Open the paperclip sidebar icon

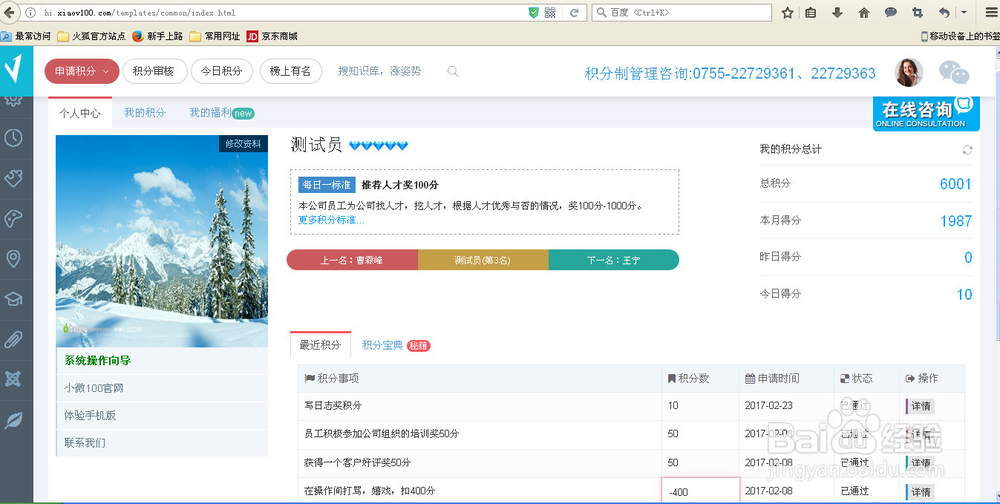(13, 339)
